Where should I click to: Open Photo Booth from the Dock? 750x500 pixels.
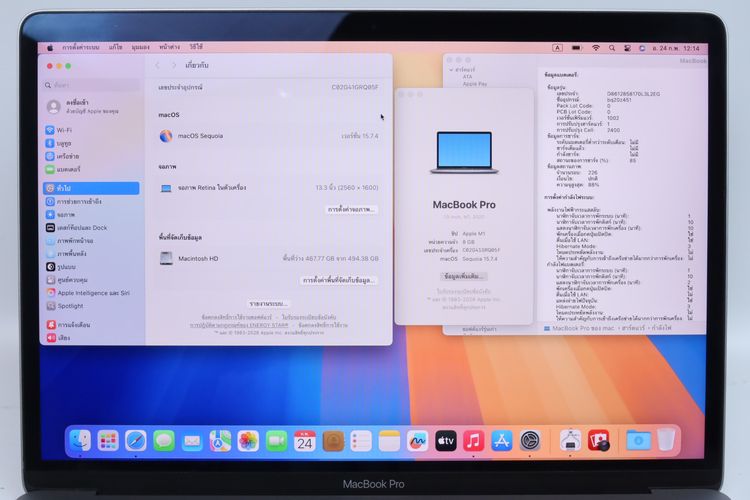(x=599, y=441)
